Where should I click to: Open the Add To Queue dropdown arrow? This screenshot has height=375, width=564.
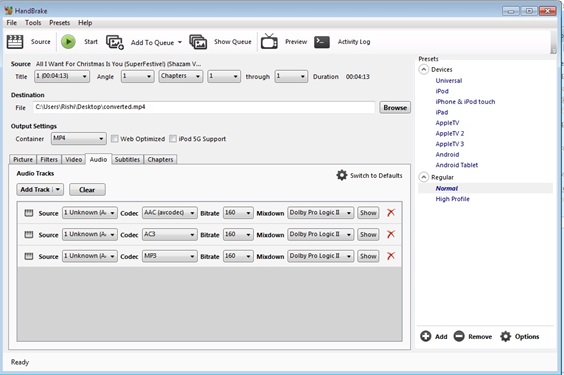click(x=180, y=42)
